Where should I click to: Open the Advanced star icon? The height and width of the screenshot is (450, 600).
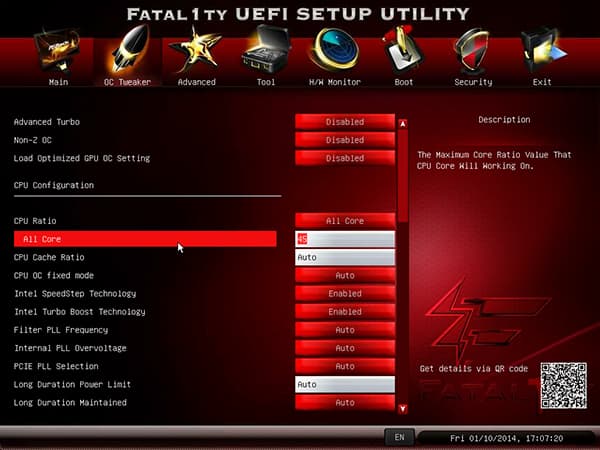click(x=196, y=50)
